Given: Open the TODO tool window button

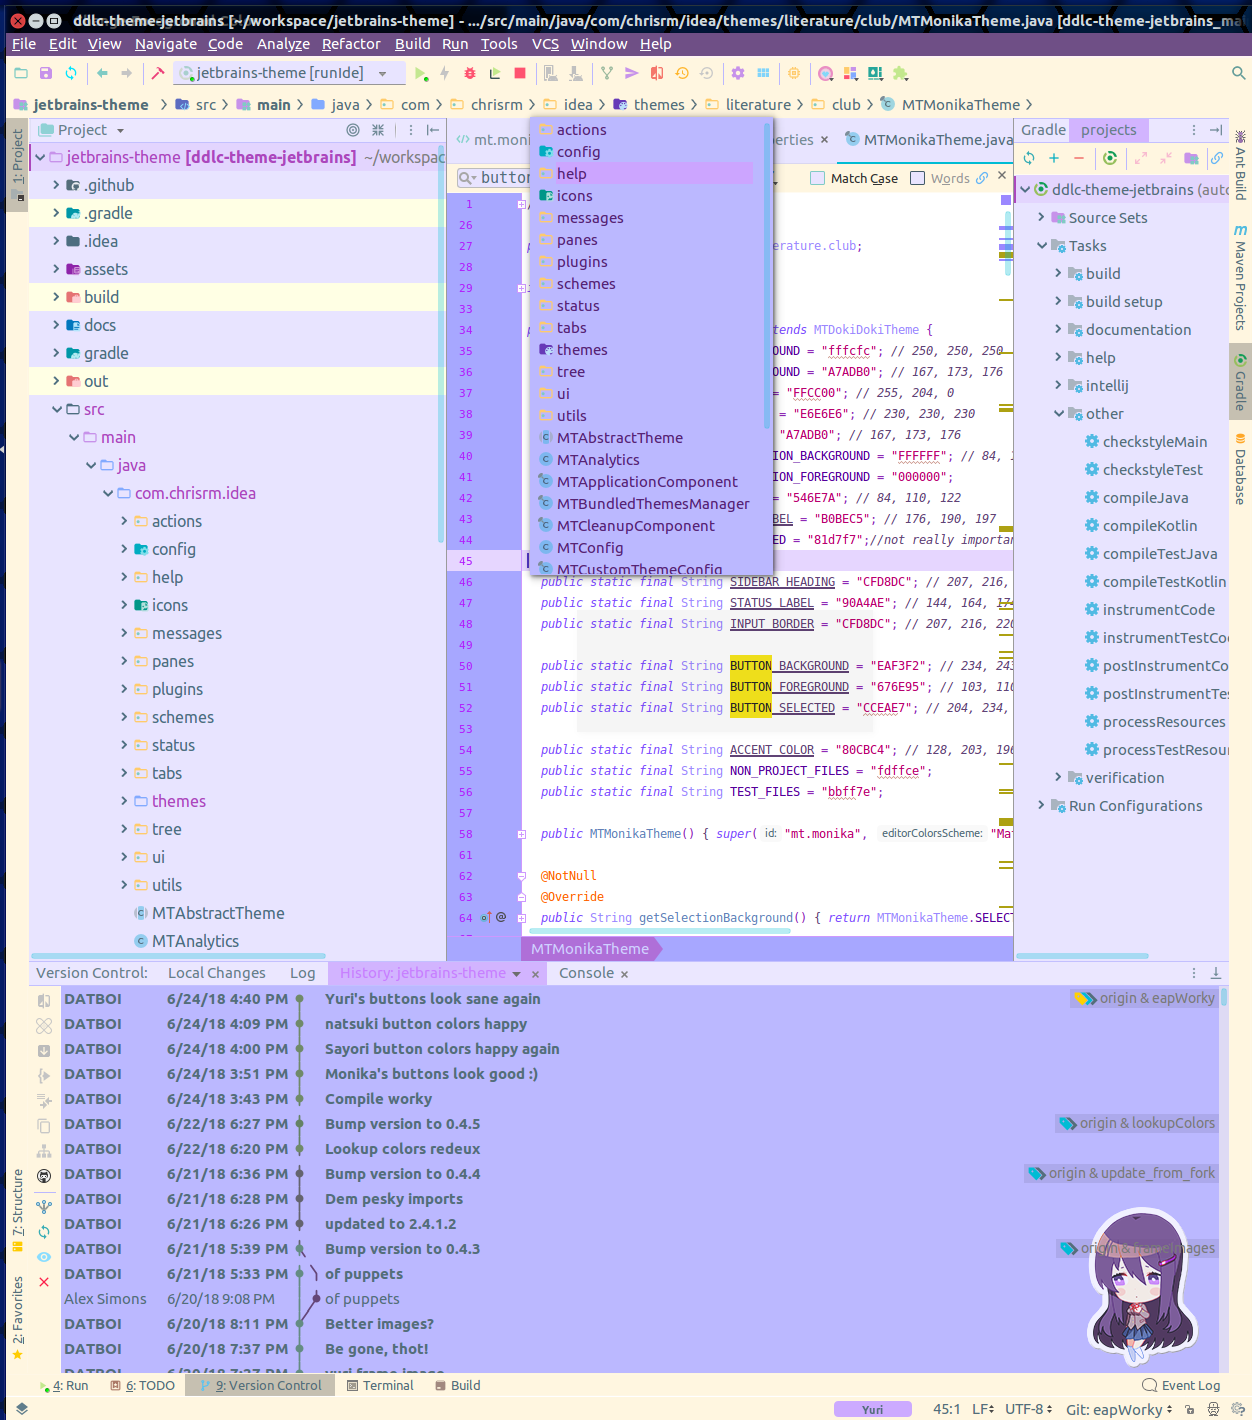Looking at the screenshot, I should (x=142, y=1385).
